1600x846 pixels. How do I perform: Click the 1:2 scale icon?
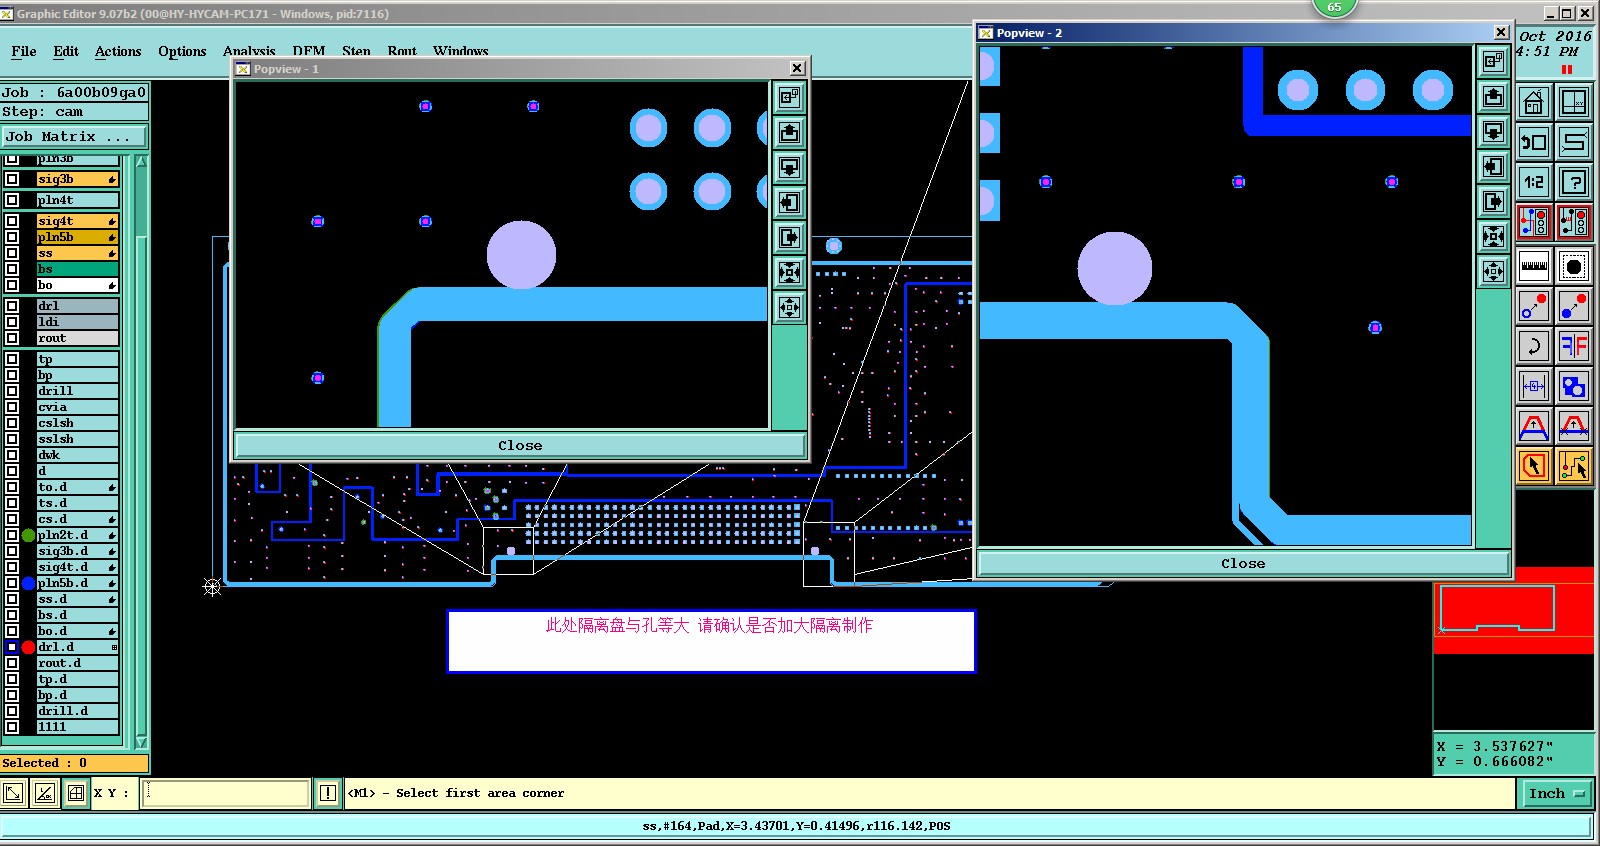pos(1533,182)
